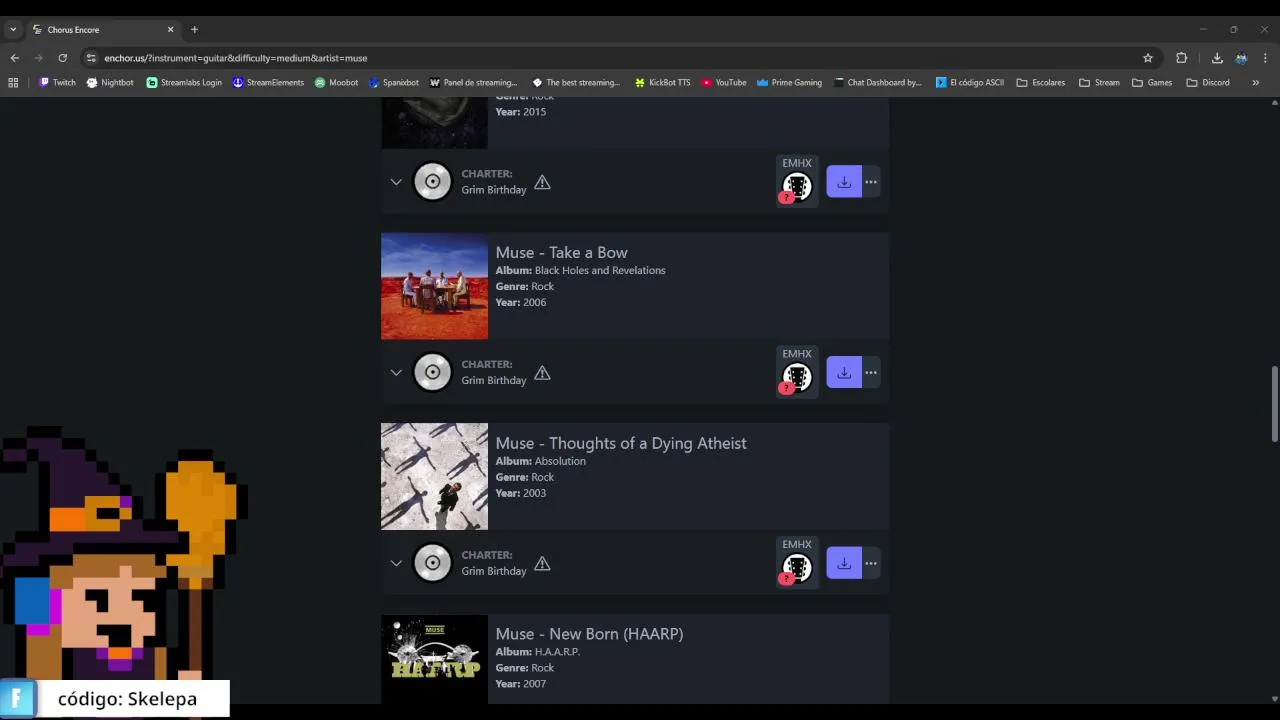Open the Spanixbot bookmark

[x=394, y=83]
